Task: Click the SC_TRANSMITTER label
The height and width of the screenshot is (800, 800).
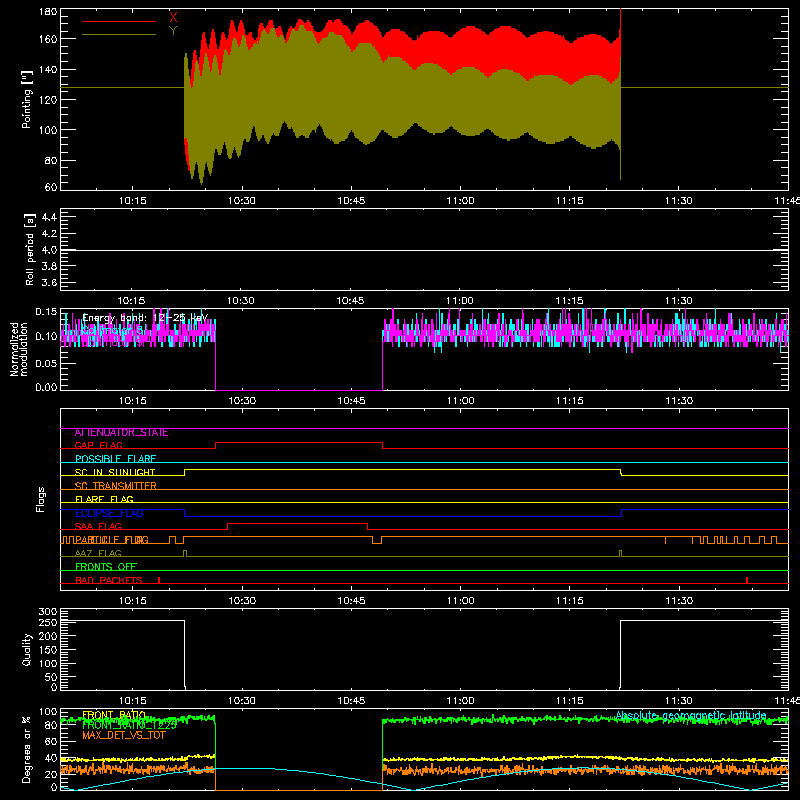Action: click(116, 486)
